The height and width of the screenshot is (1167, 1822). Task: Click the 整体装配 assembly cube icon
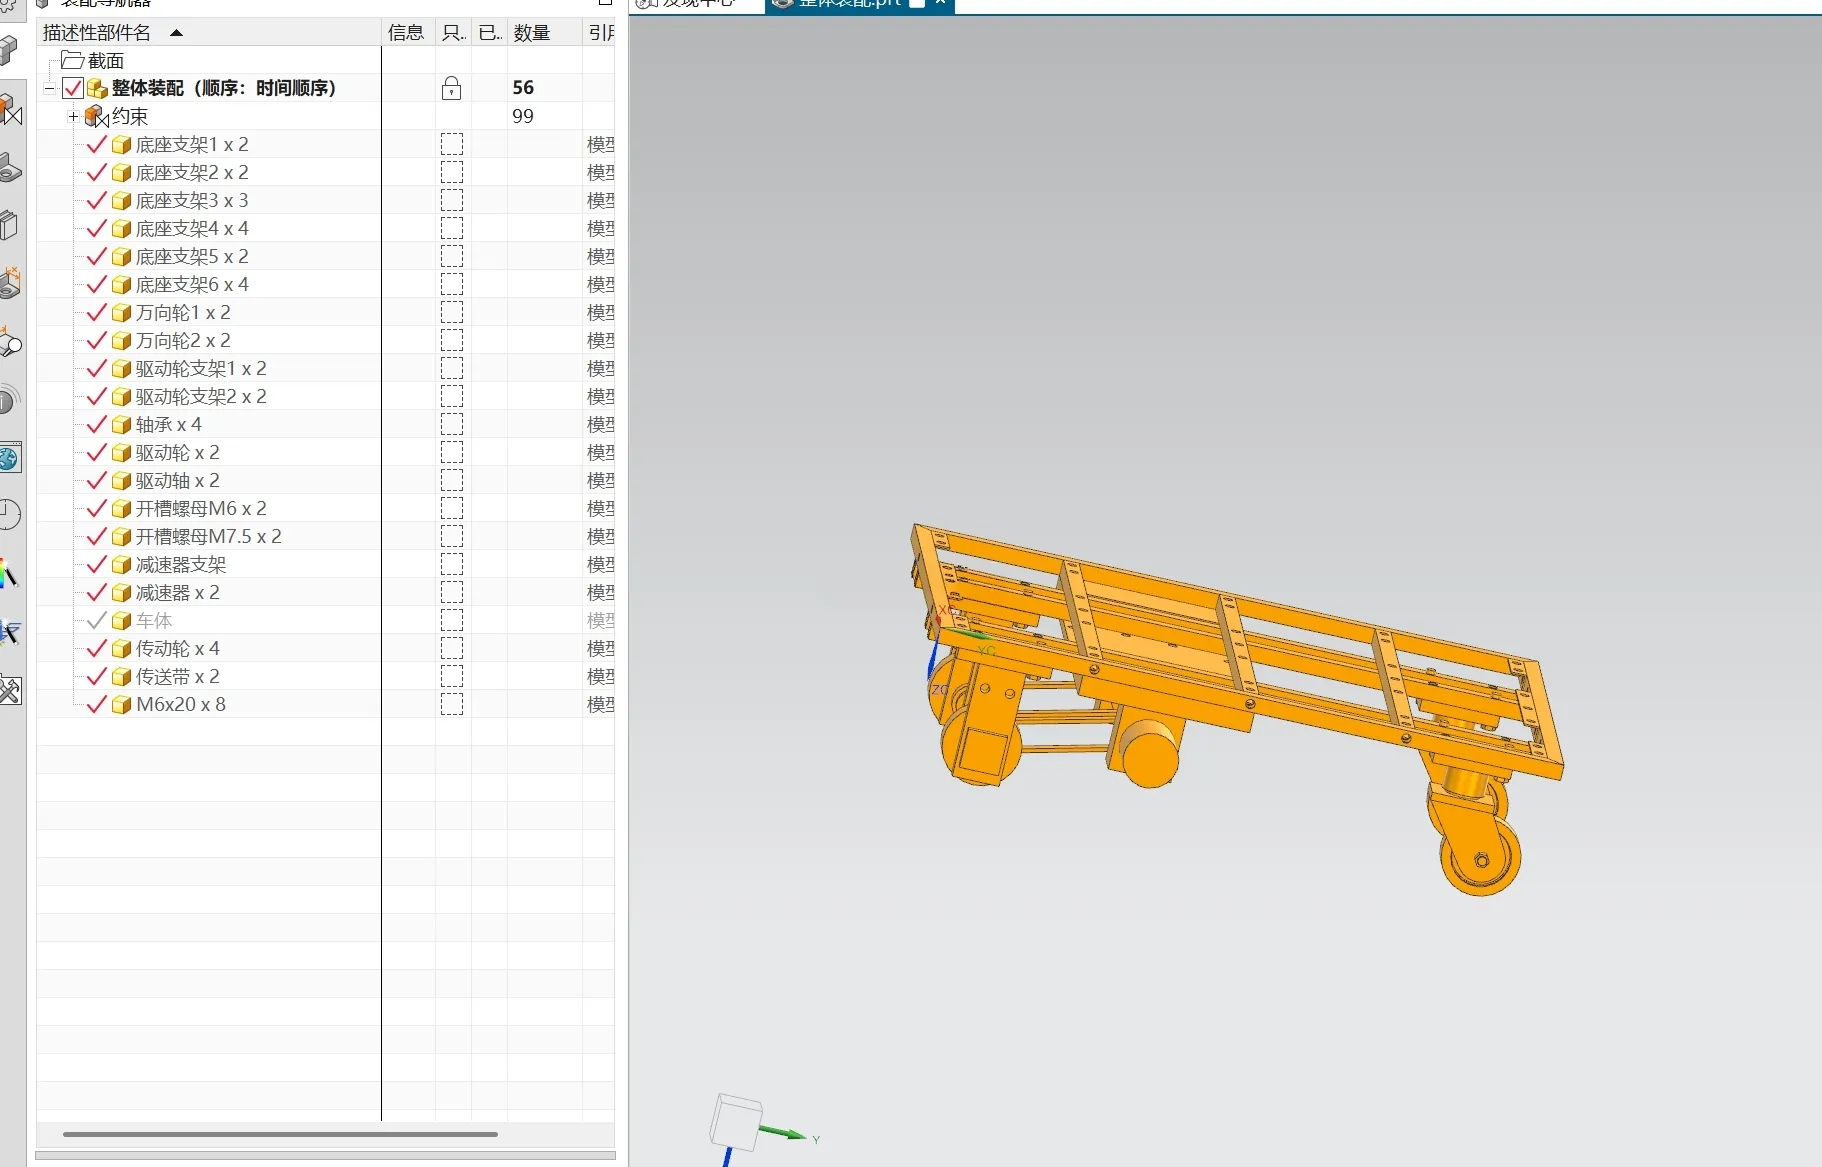[x=97, y=88]
